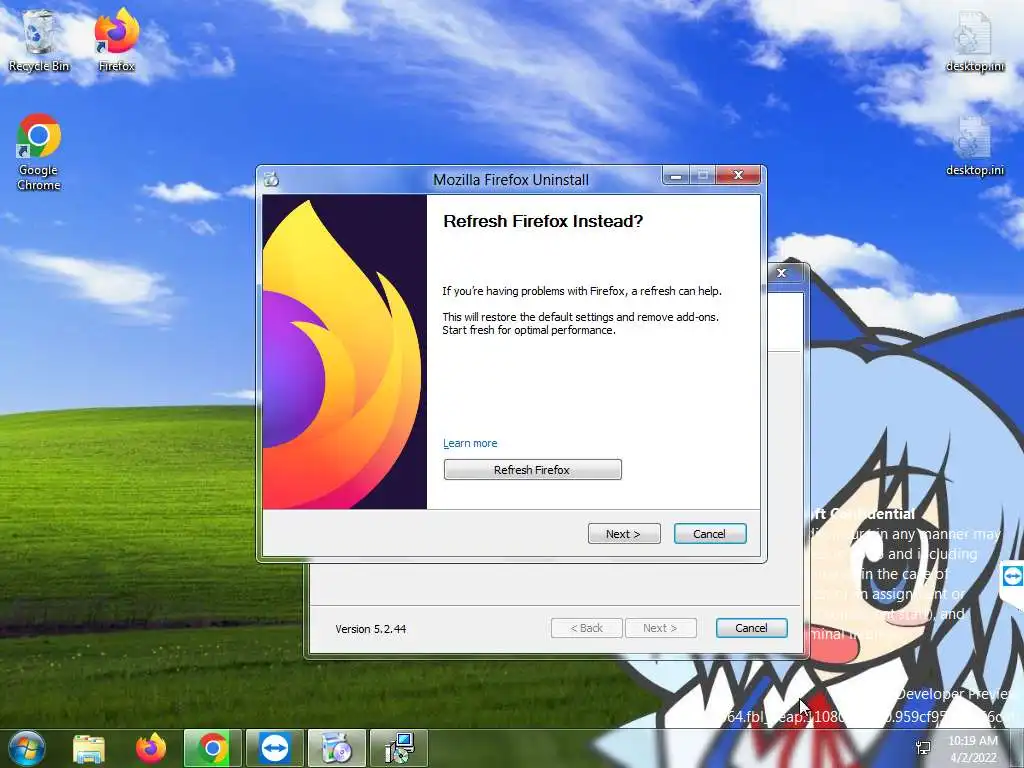
Task: Click the disabled Next button in background installer
Action: click(660, 628)
